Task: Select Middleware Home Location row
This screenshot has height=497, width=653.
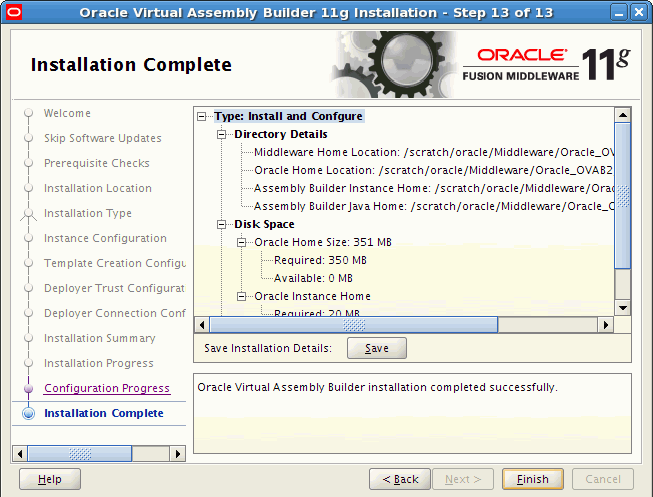Action: pyautogui.click(x=434, y=152)
